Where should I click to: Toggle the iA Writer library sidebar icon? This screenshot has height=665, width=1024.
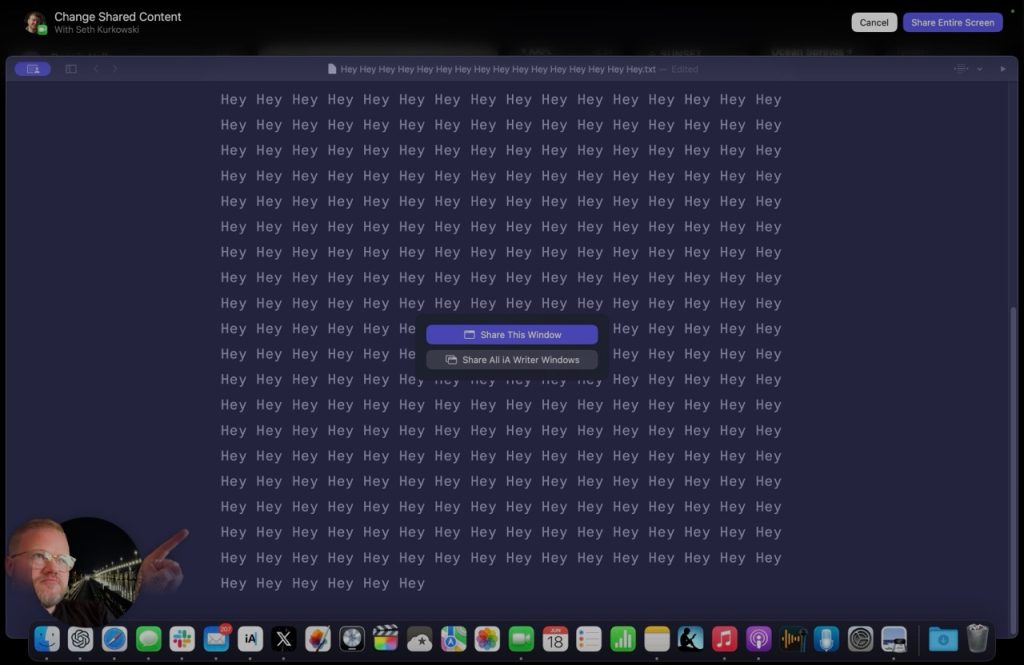coord(33,69)
